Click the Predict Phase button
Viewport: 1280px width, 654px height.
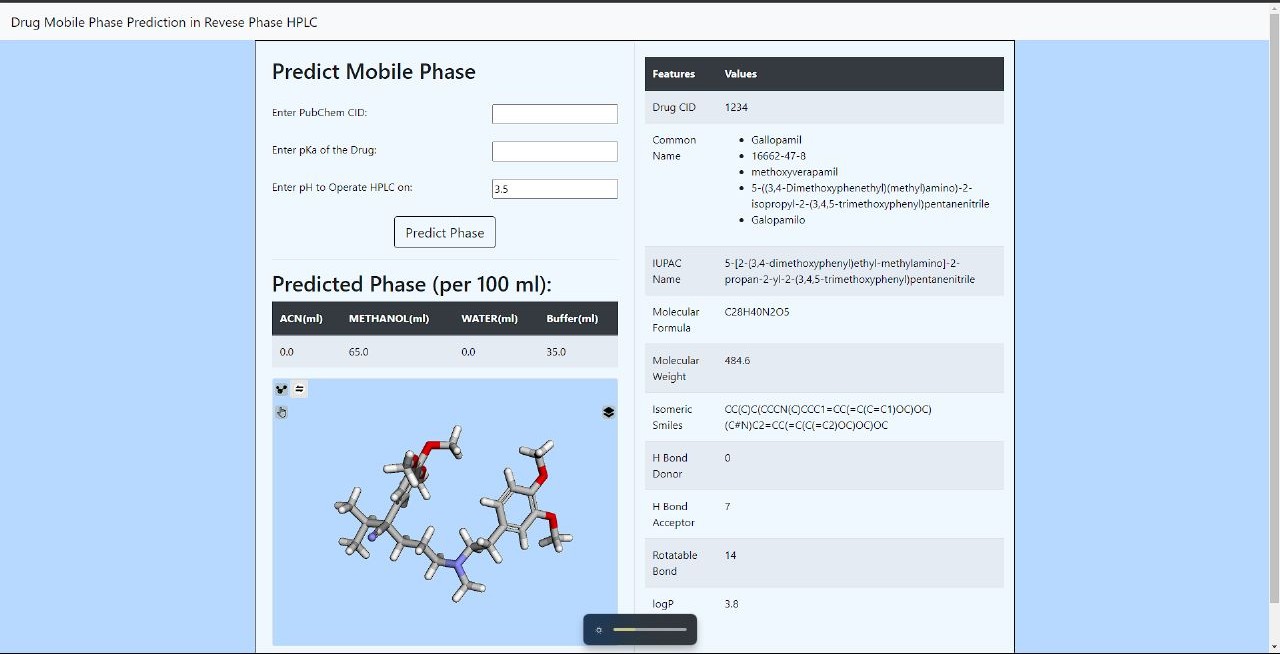click(x=445, y=232)
